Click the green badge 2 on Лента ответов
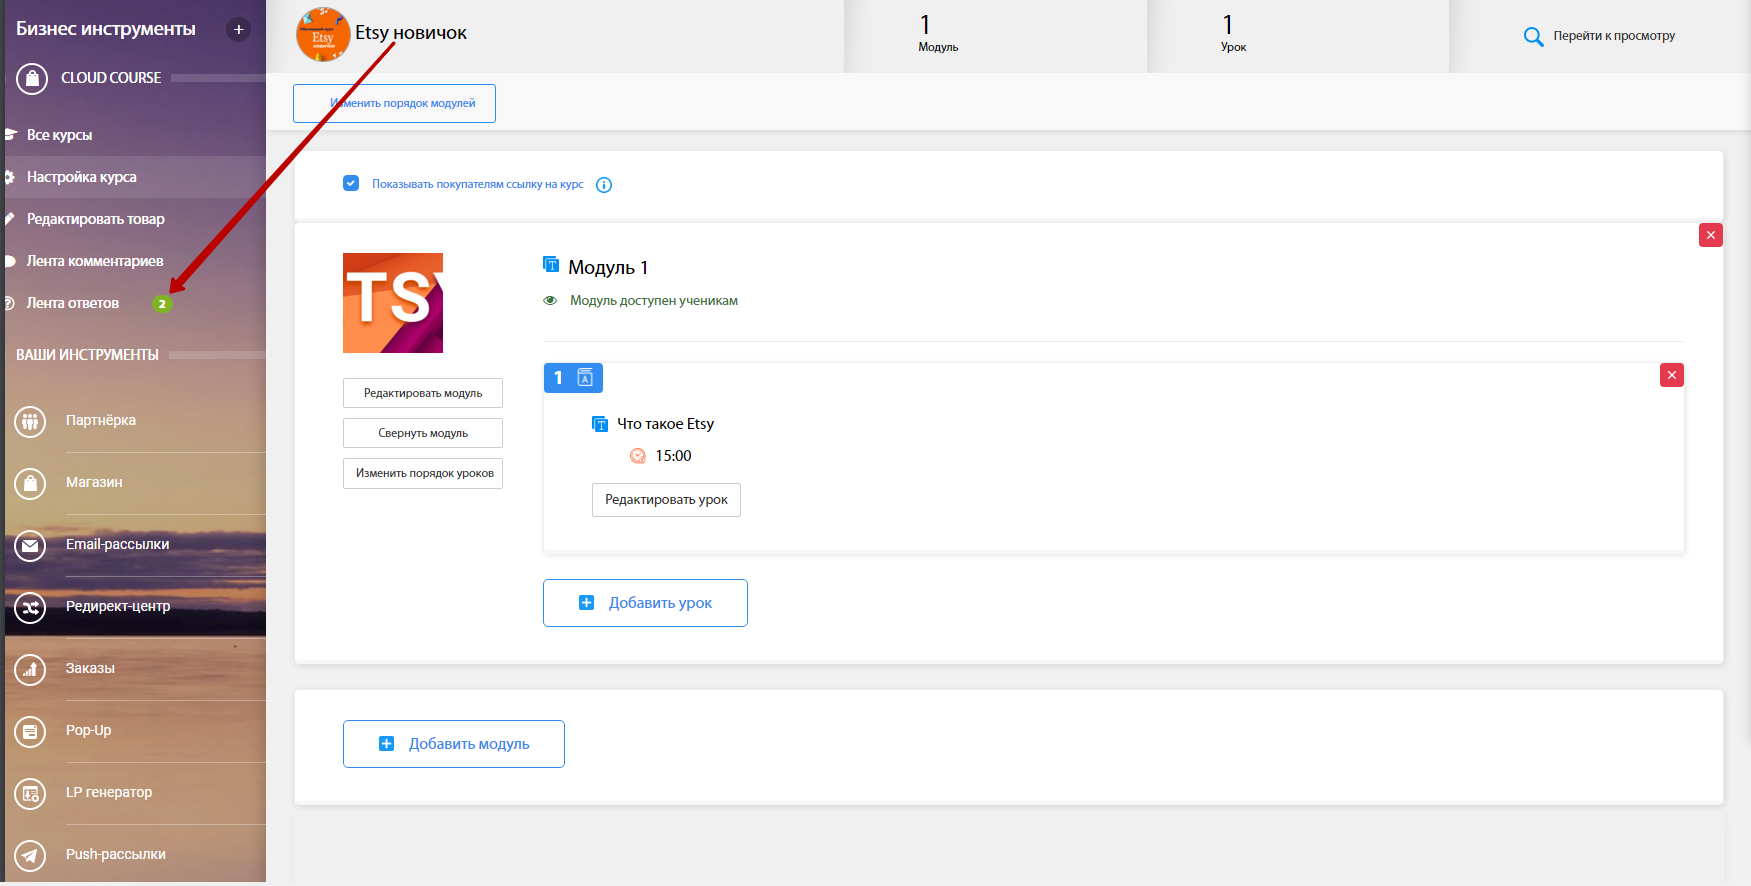 point(162,304)
